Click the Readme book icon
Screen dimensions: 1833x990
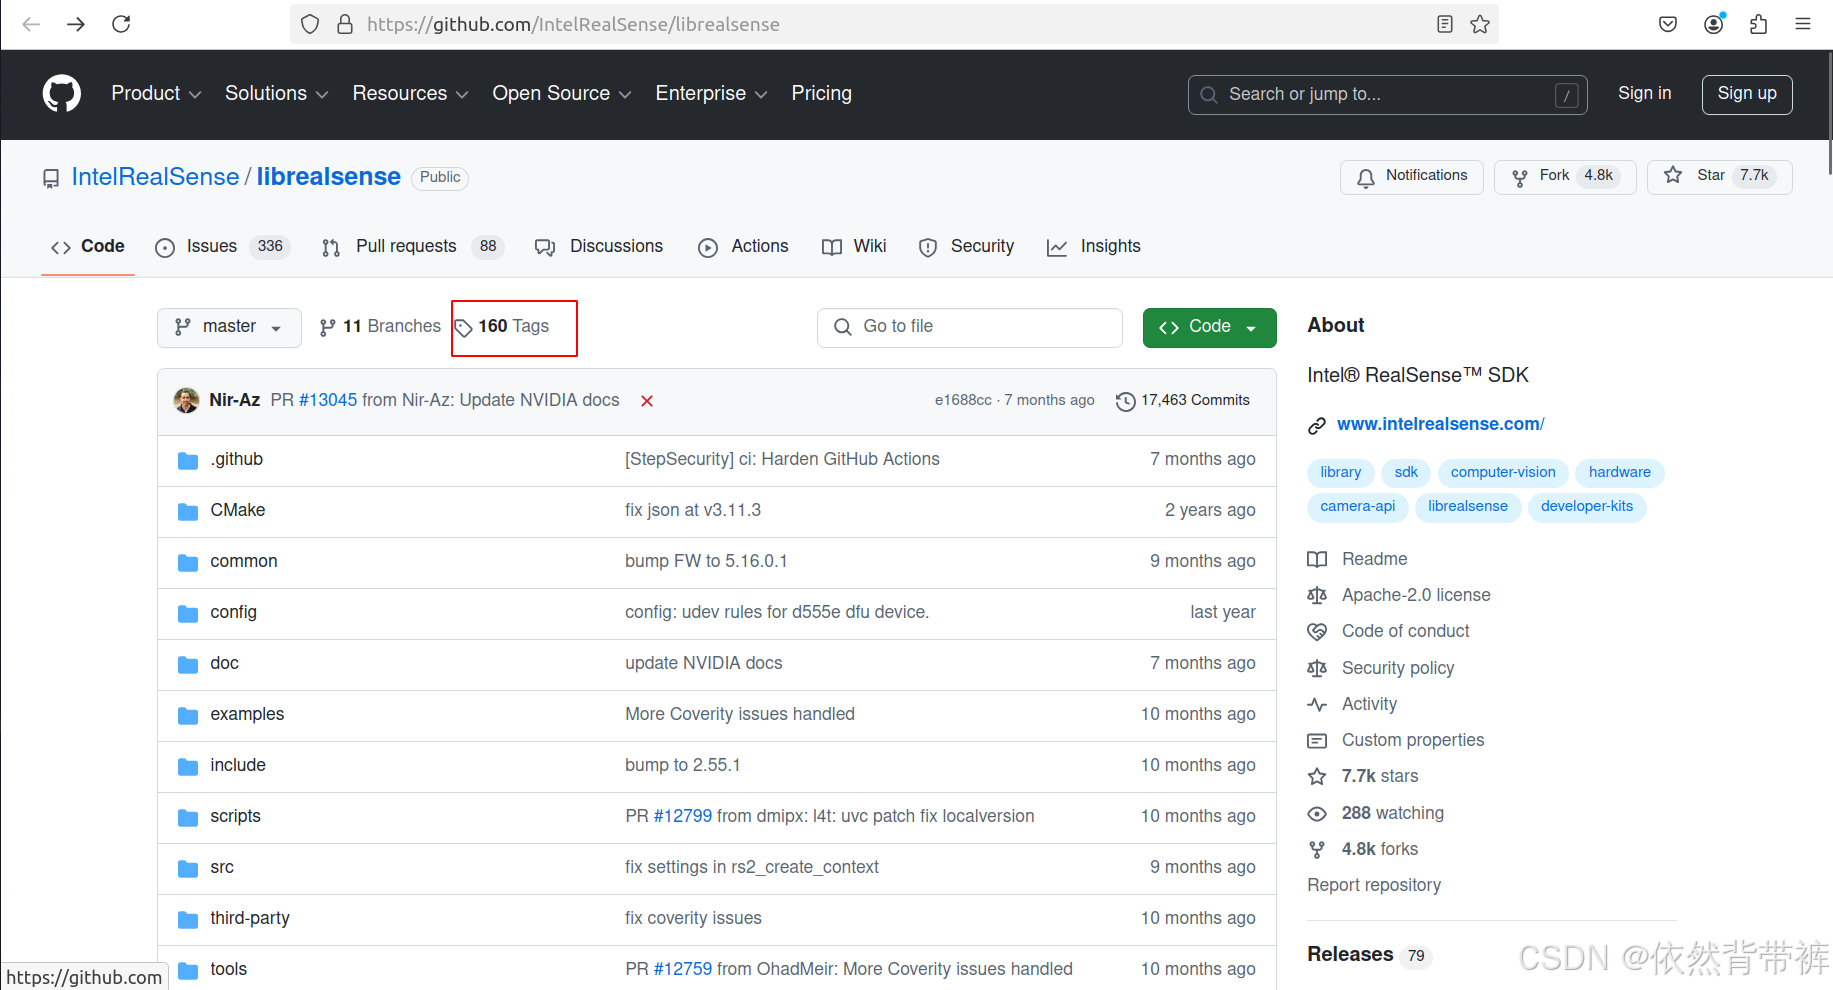tap(1317, 559)
